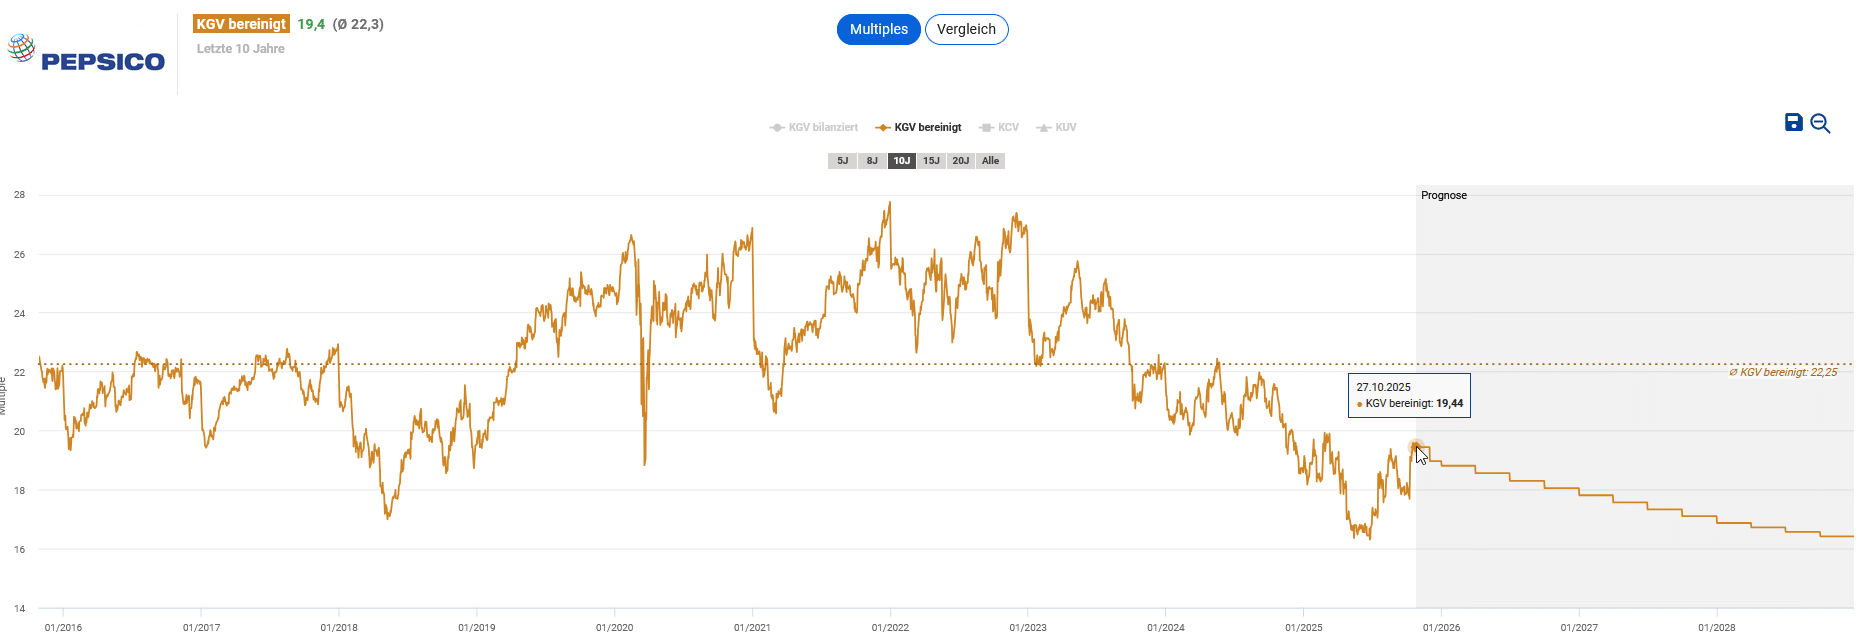Screen dimensions: 1859x641
Task: Open the Vergleich tab
Action: click(966, 29)
